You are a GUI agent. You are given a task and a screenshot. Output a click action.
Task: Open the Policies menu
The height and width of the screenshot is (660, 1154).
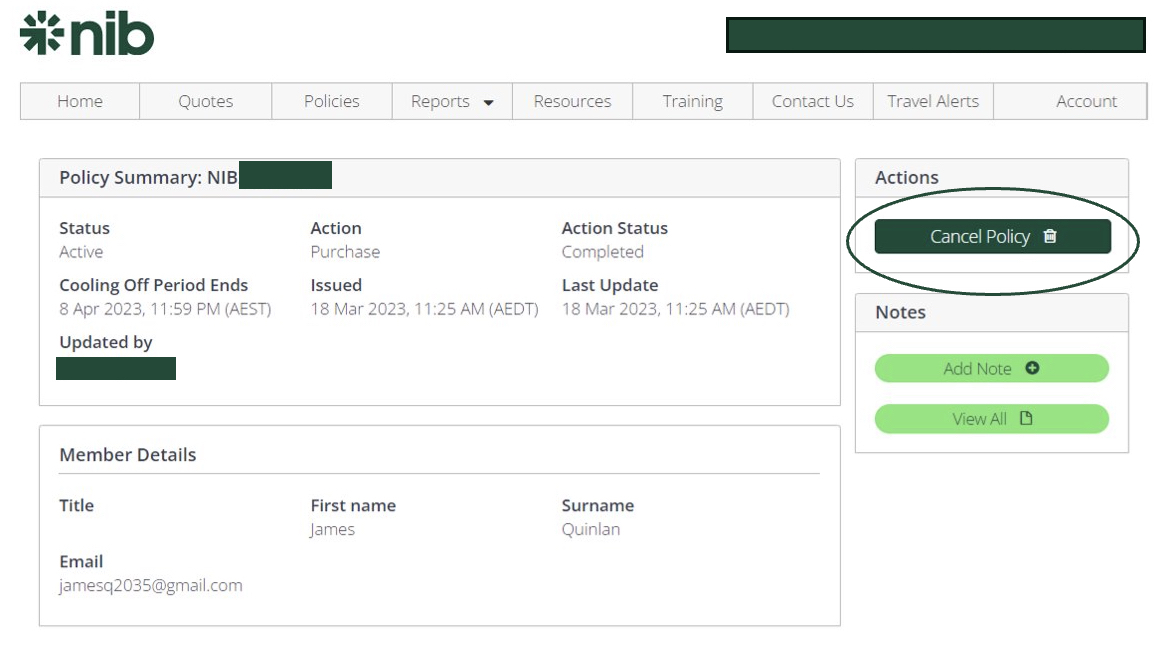pos(332,101)
